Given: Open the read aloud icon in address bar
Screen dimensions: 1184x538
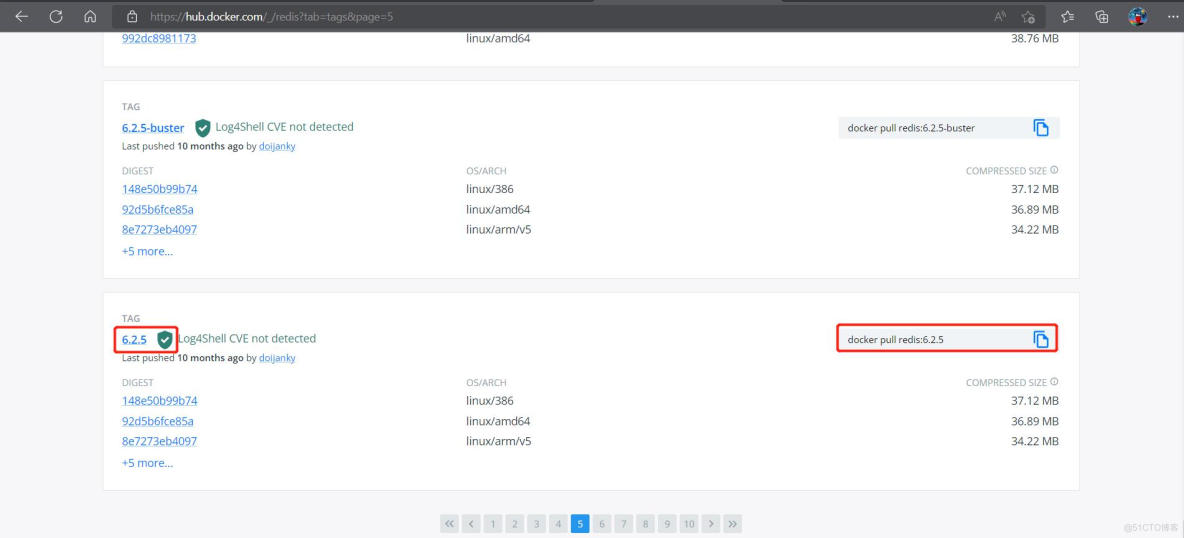Looking at the screenshot, I should 1000,16.
